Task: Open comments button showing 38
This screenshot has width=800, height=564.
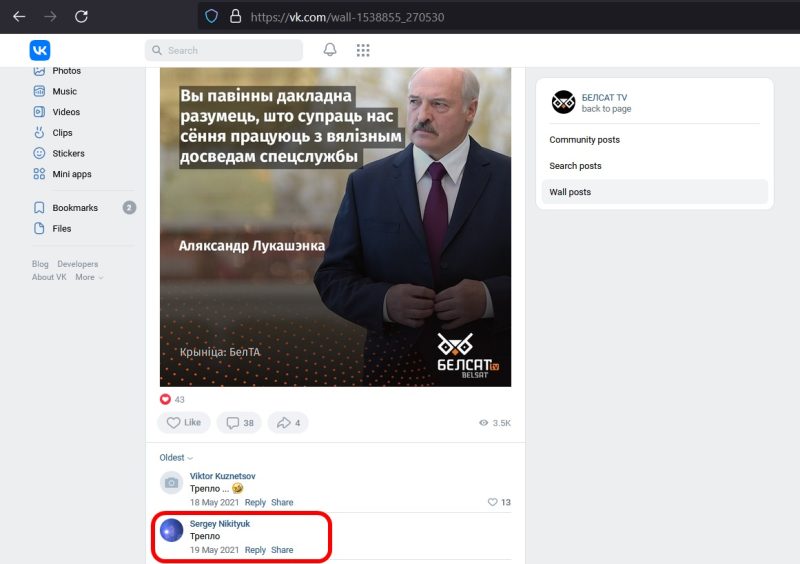Action: (x=240, y=423)
